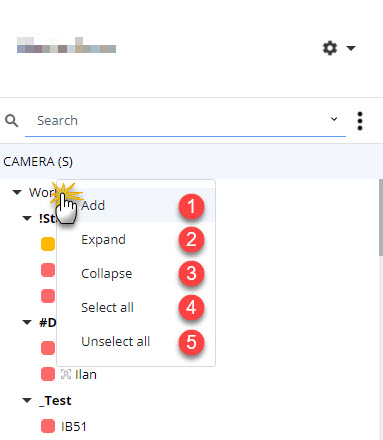Click the red status square next to Ilan

pos(48,374)
